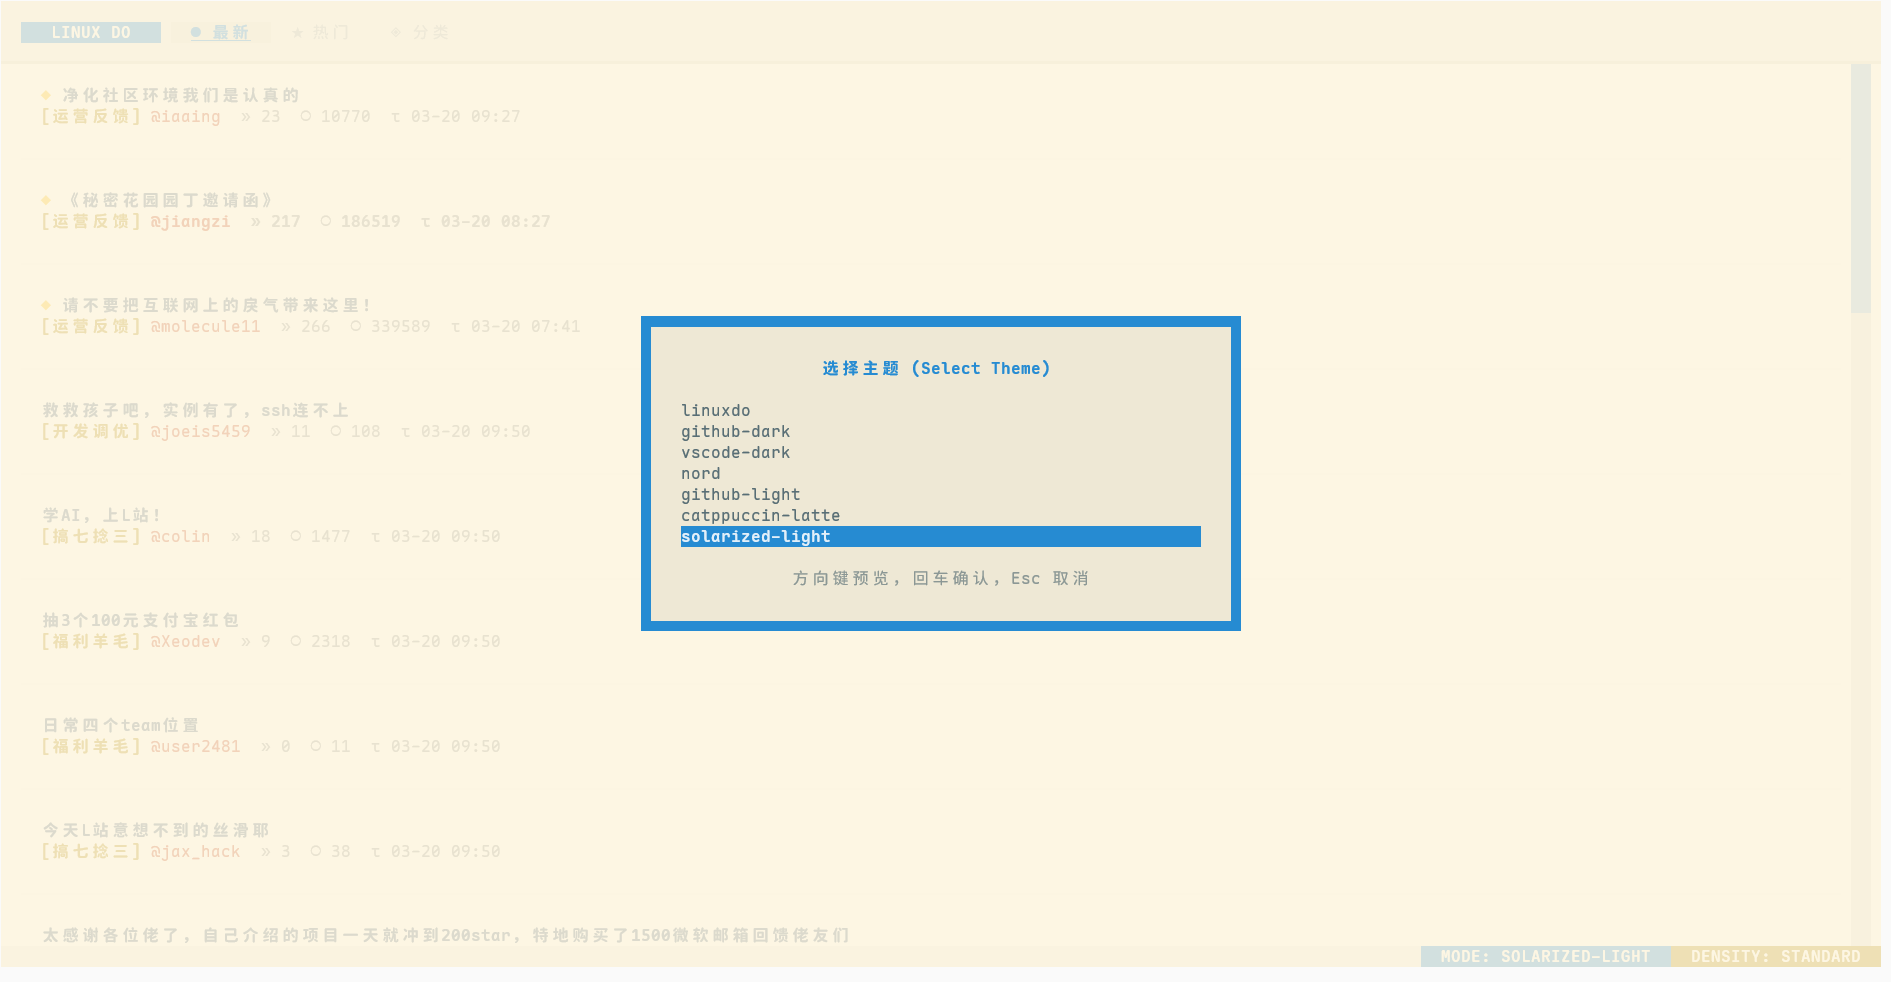
Task: Click the [福利羊毛] tag beside @Xeodev
Action: pos(91,641)
